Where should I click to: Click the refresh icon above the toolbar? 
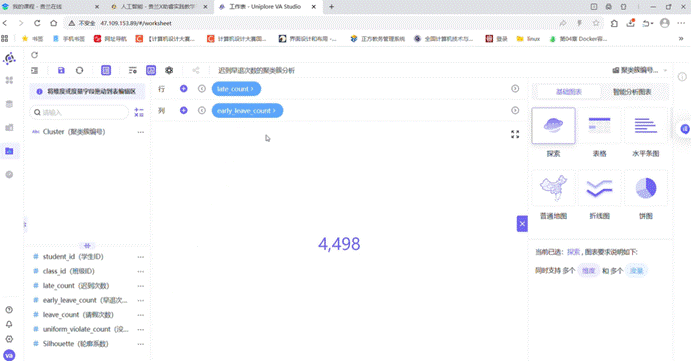[x=34, y=55]
